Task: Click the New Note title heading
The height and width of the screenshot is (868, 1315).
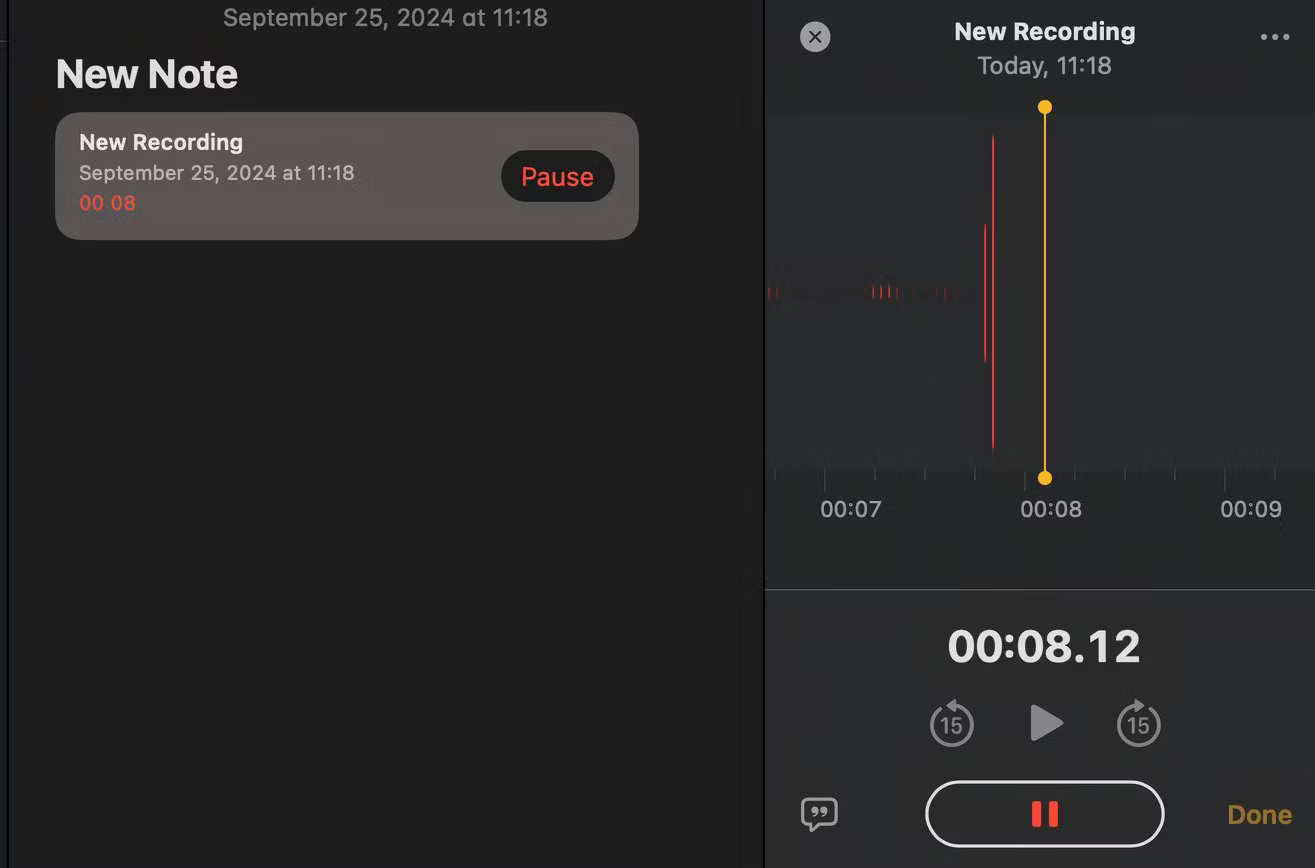Action: coord(147,74)
